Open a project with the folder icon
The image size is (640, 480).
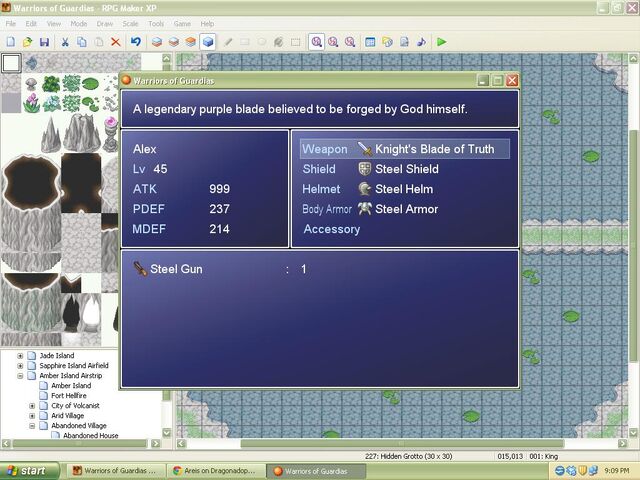pyautogui.click(x=27, y=42)
